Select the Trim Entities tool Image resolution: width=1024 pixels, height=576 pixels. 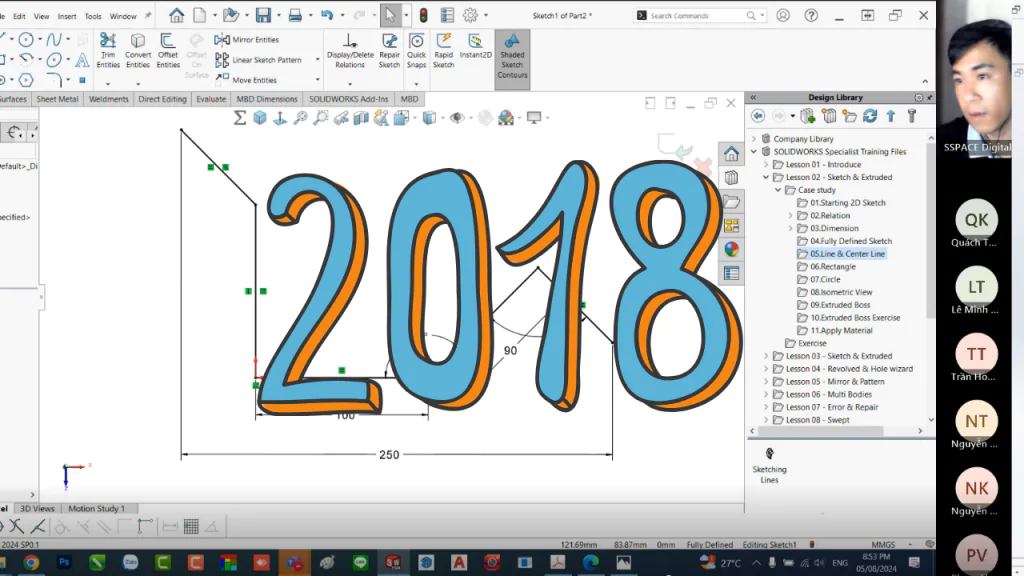108,51
